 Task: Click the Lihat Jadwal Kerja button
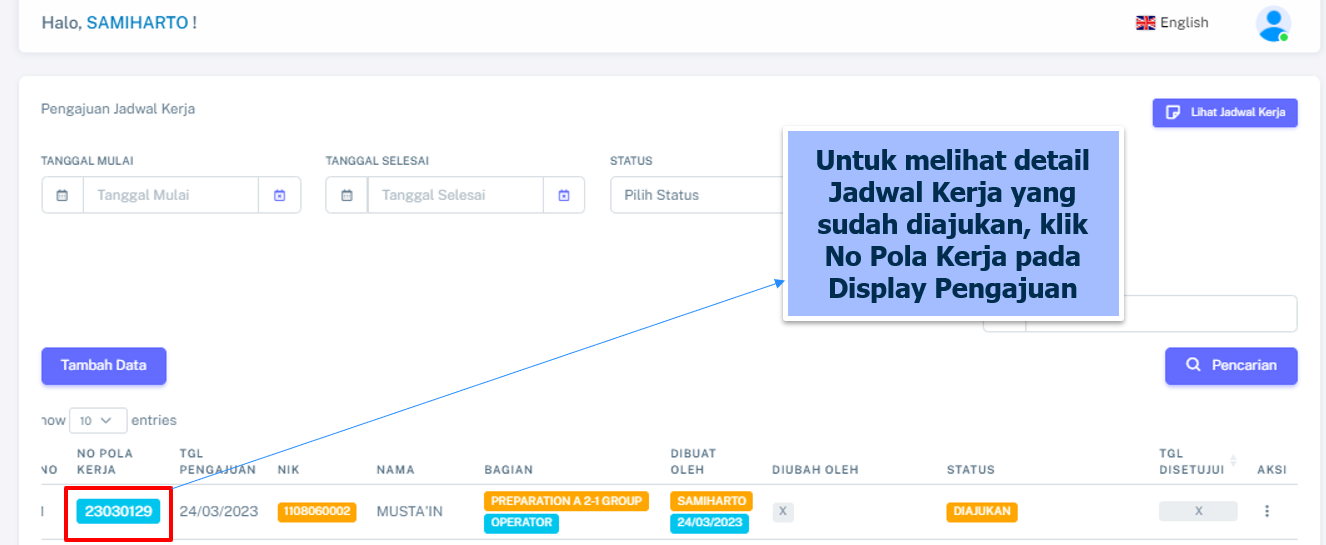pos(1225,112)
